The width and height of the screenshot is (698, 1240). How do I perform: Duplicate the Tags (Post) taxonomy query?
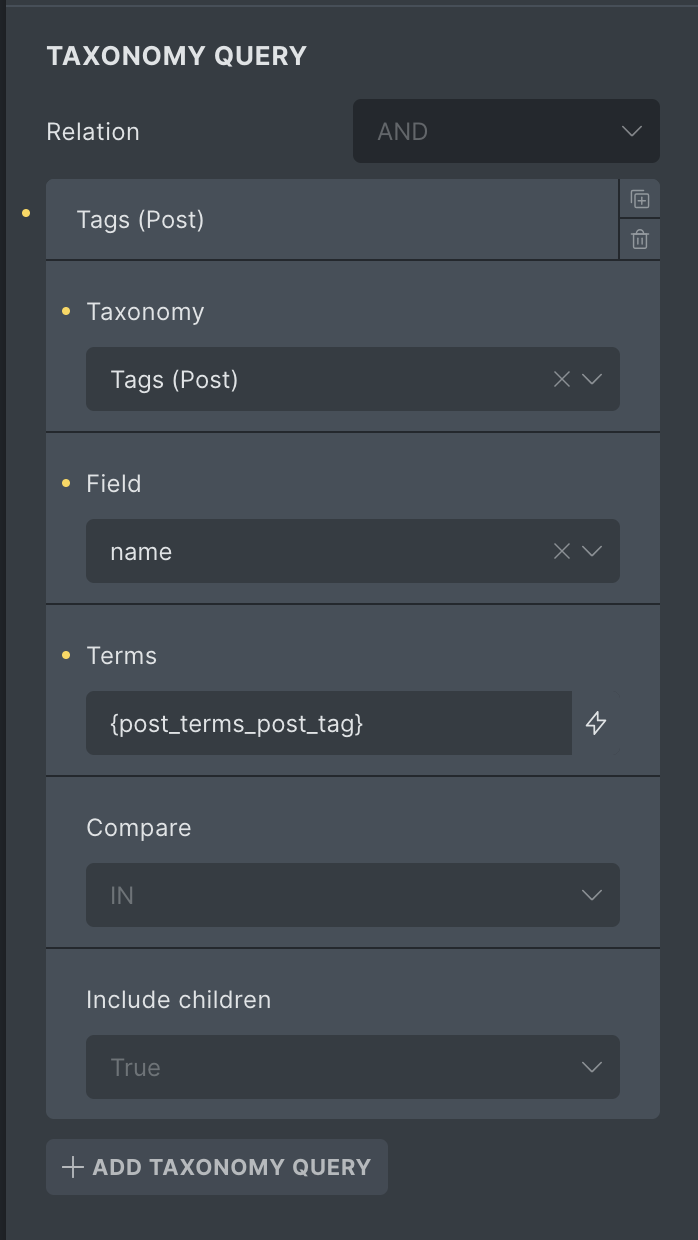(x=640, y=200)
